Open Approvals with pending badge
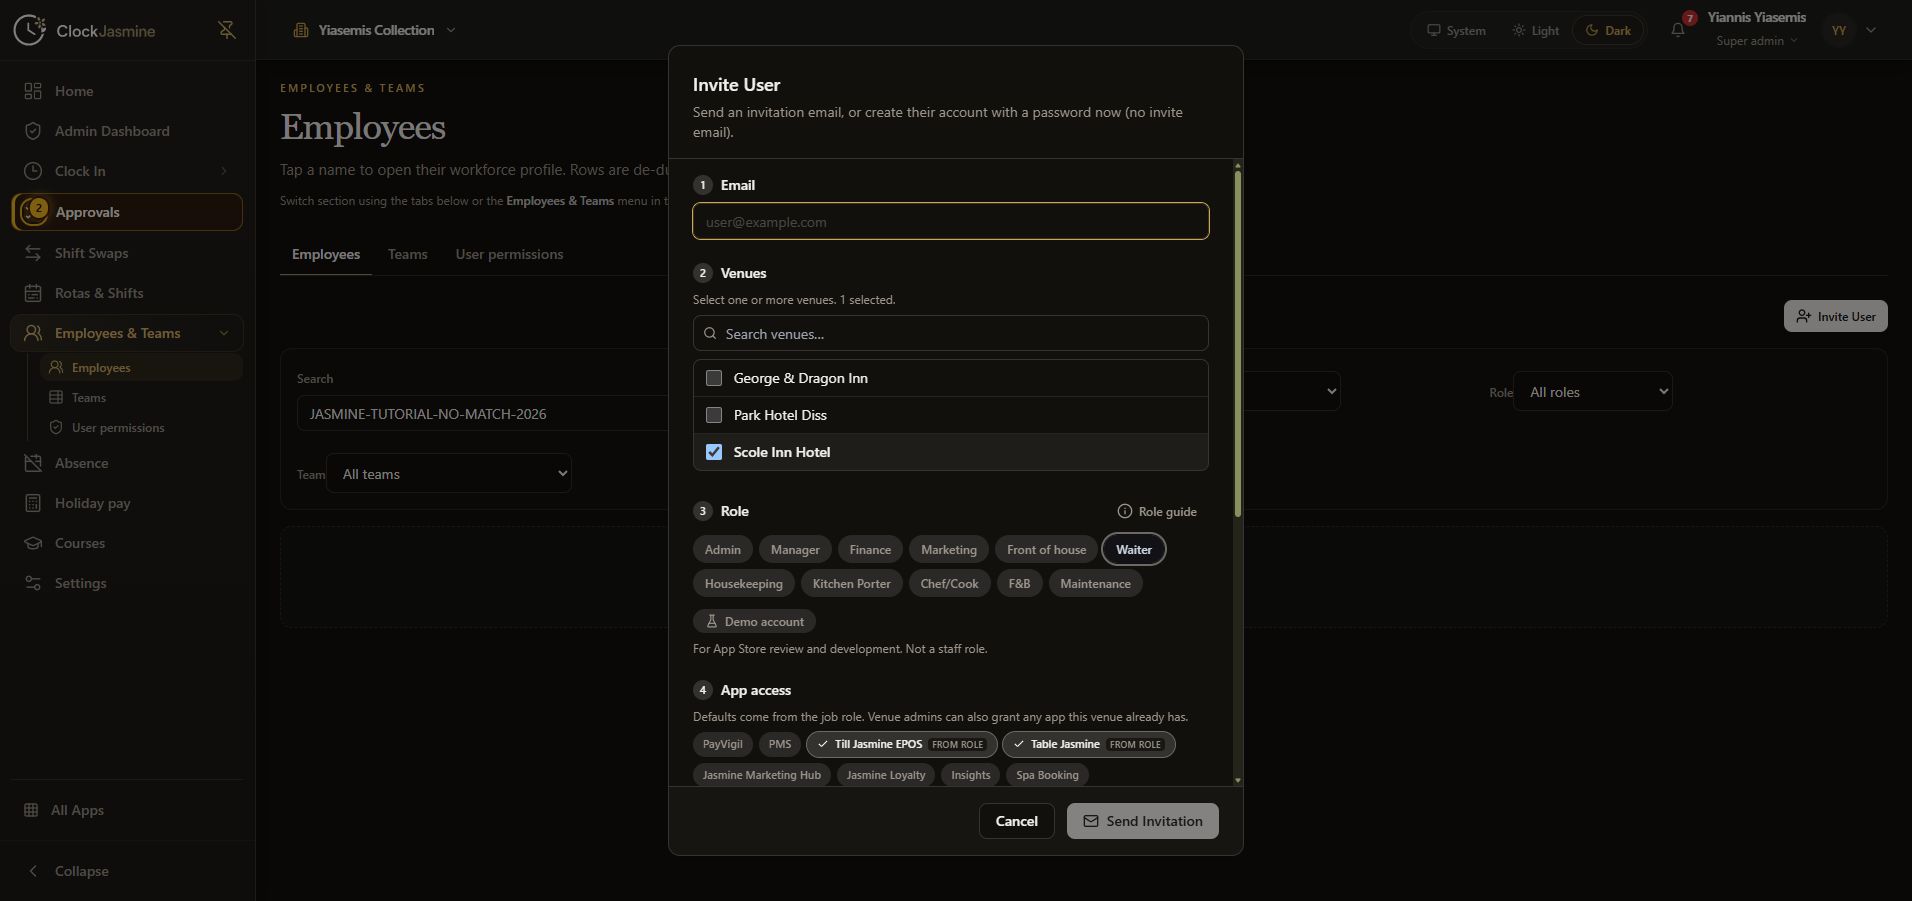 pyautogui.click(x=127, y=212)
